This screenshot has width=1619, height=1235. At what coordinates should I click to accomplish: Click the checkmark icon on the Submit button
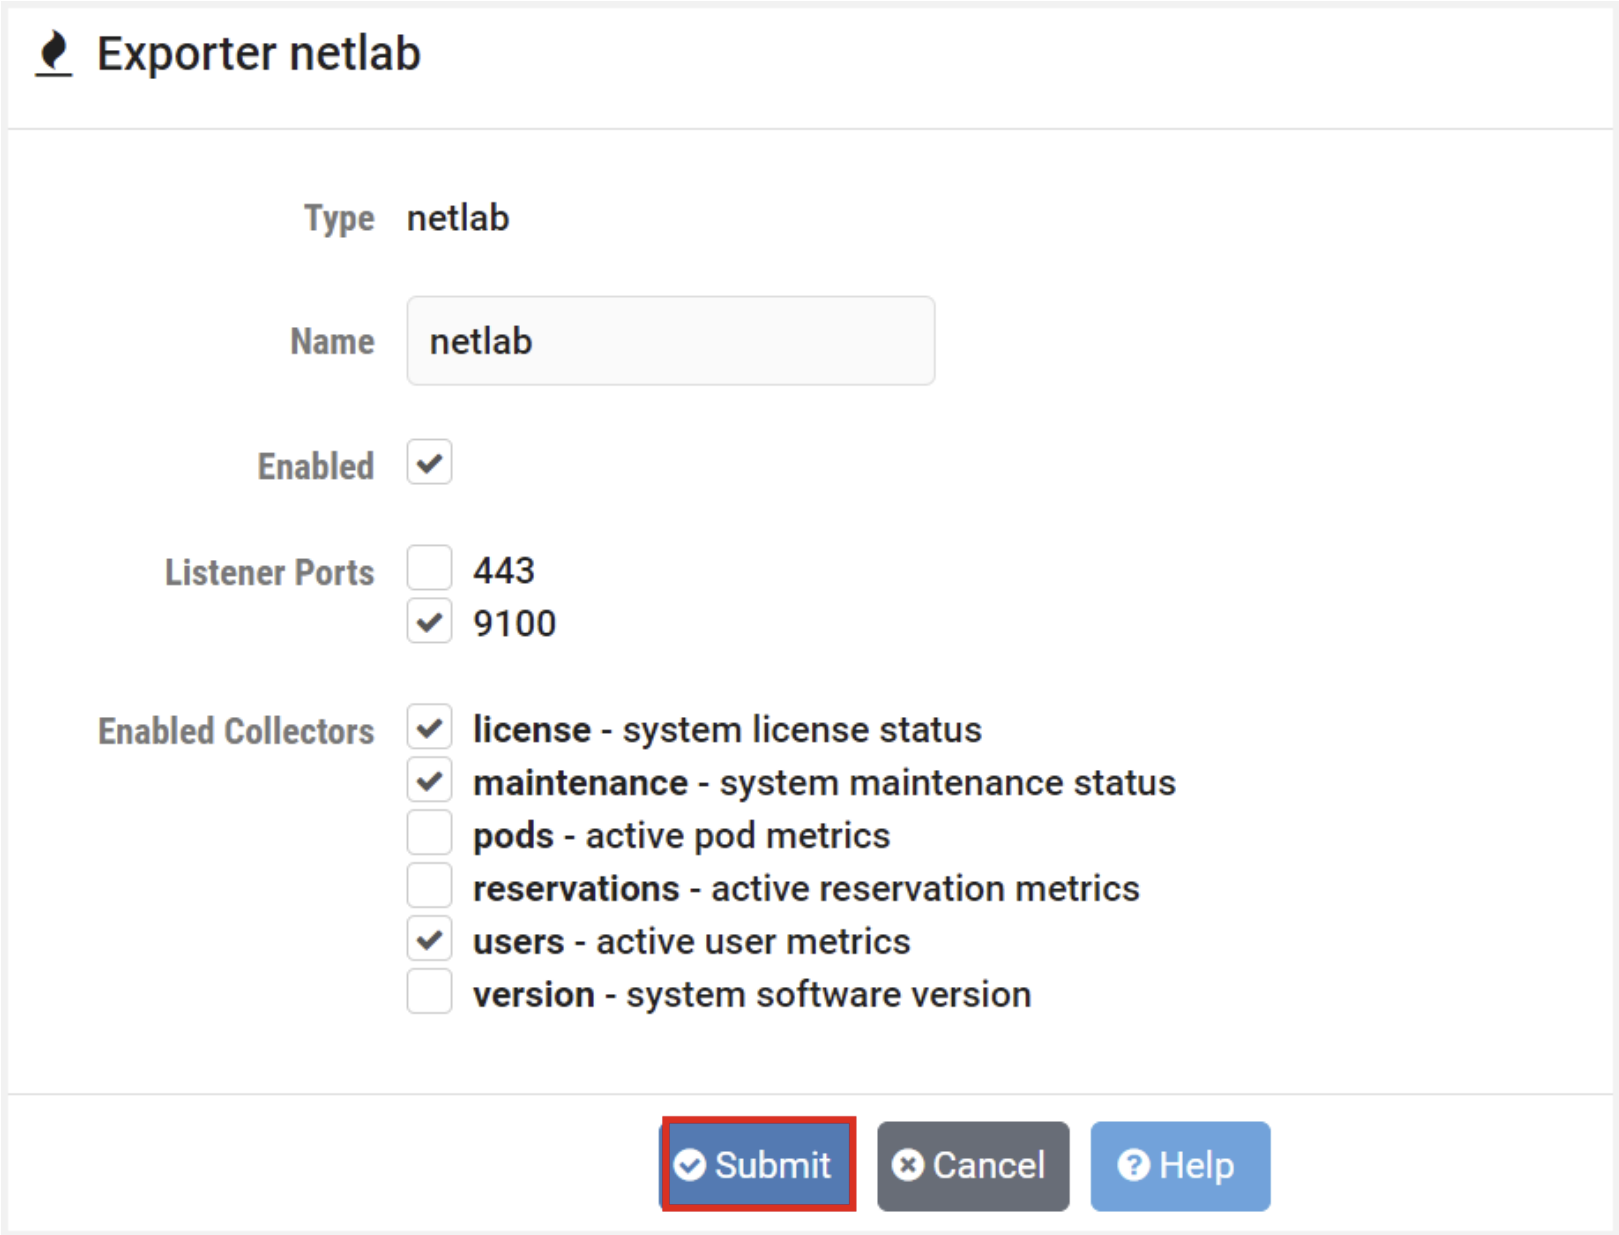(x=692, y=1166)
